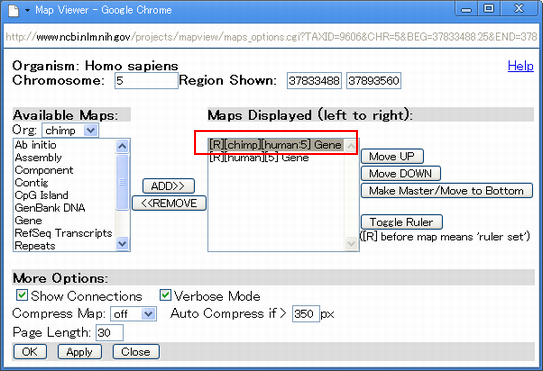Click the Toggle Ruler button

coord(402,222)
